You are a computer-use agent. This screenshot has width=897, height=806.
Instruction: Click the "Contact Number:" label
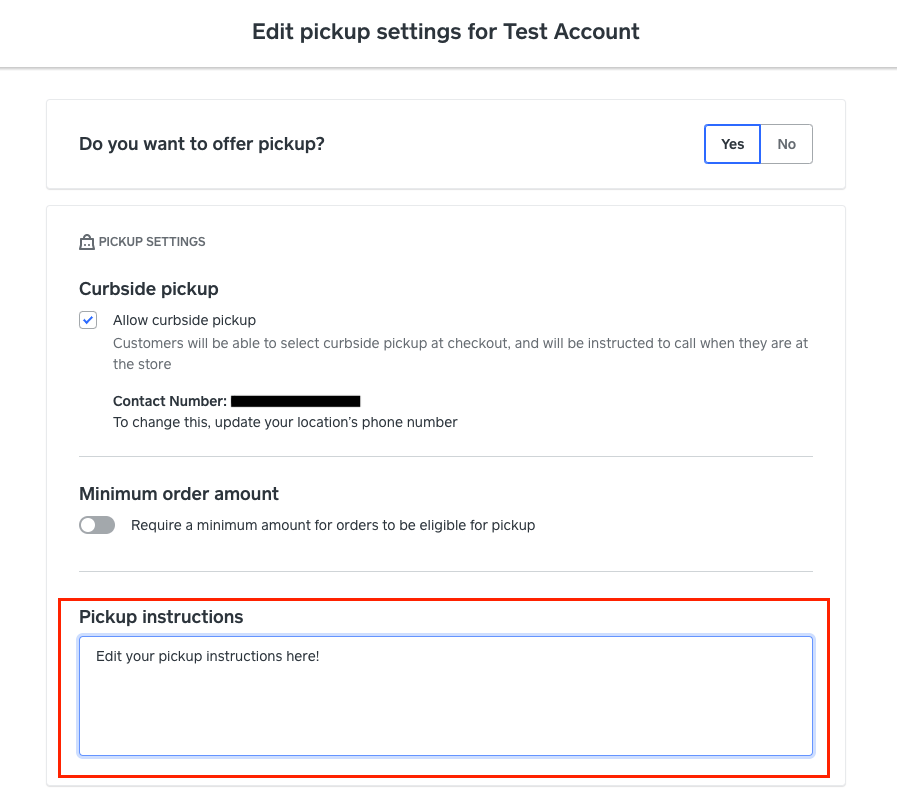[170, 401]
